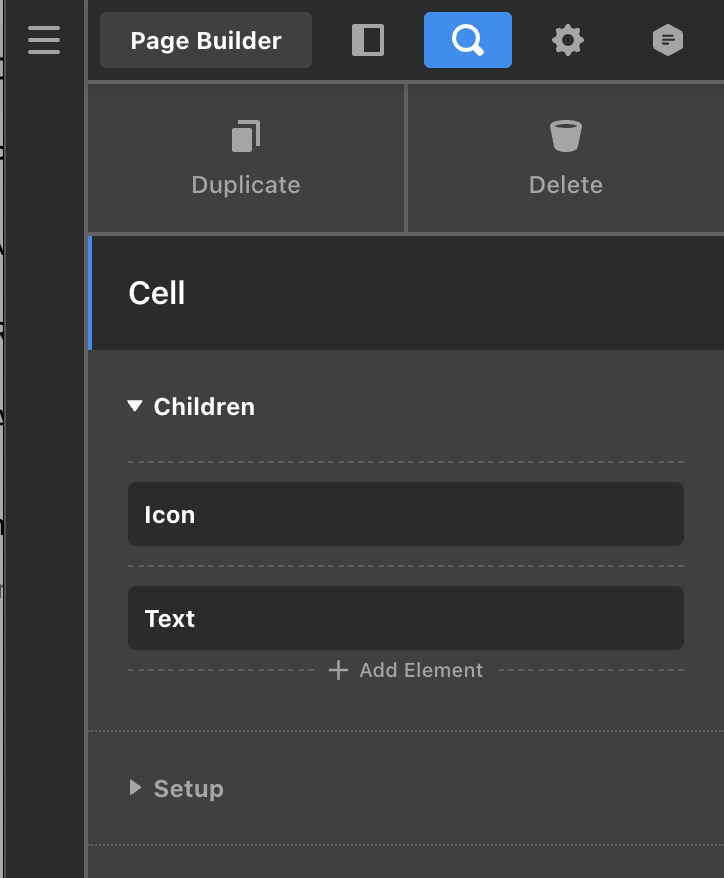
Task: Click the plus icon beside Add Element
Action: pyautogui.click(x=338, y=670)
